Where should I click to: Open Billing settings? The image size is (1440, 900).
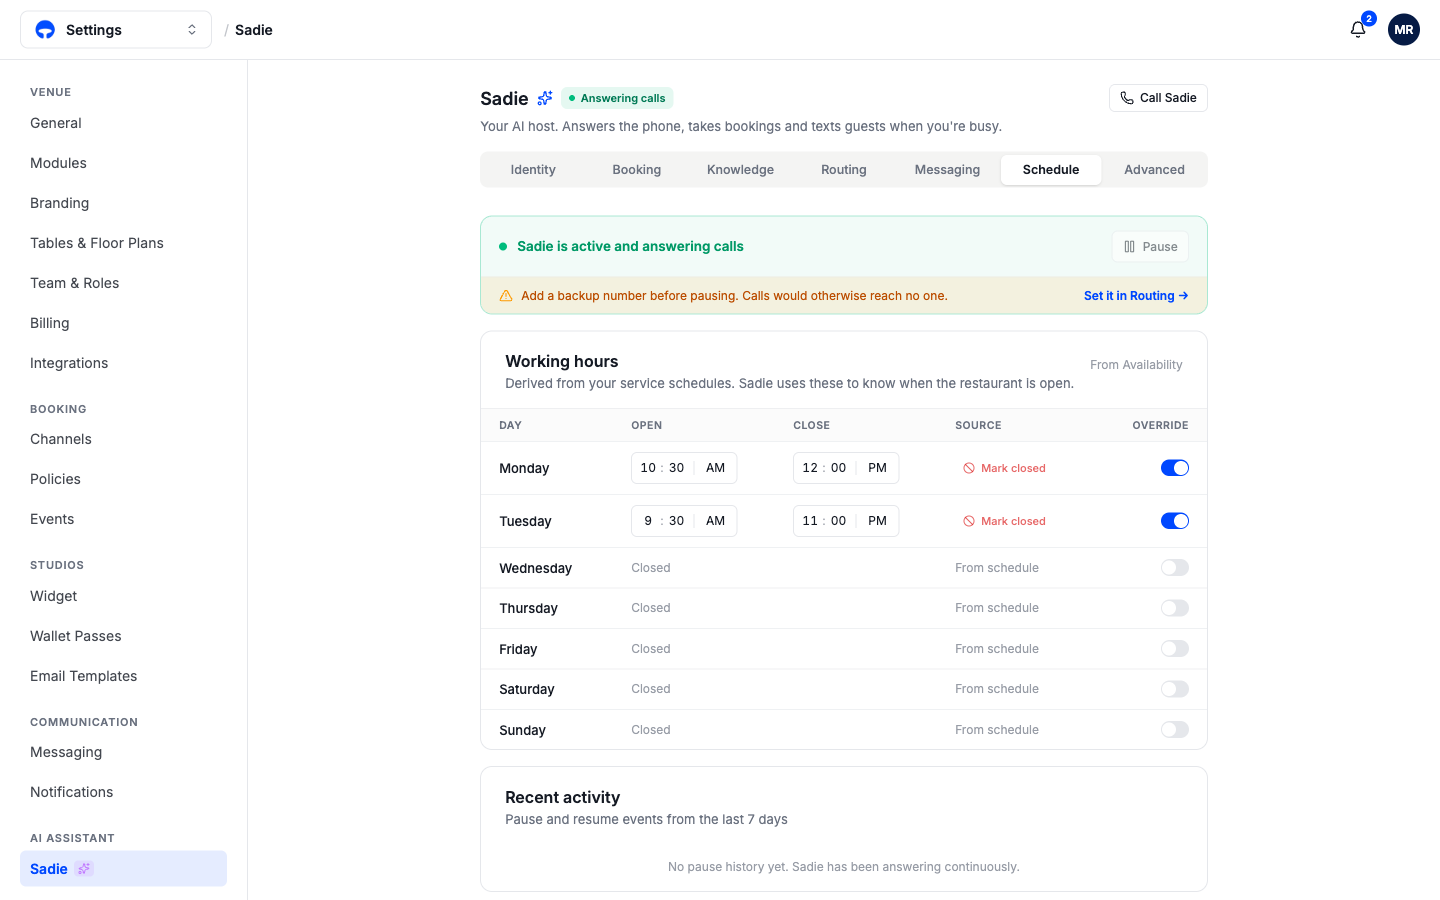pyautogui.click(x=123, y=323)
